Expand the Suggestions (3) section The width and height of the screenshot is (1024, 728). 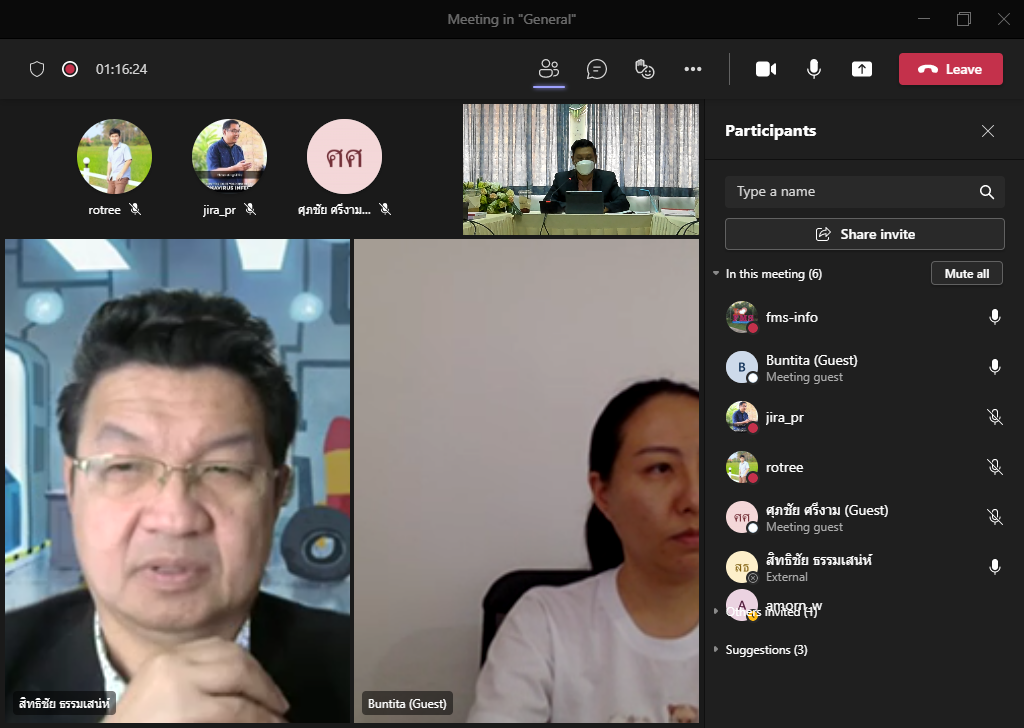coord(716,650)
